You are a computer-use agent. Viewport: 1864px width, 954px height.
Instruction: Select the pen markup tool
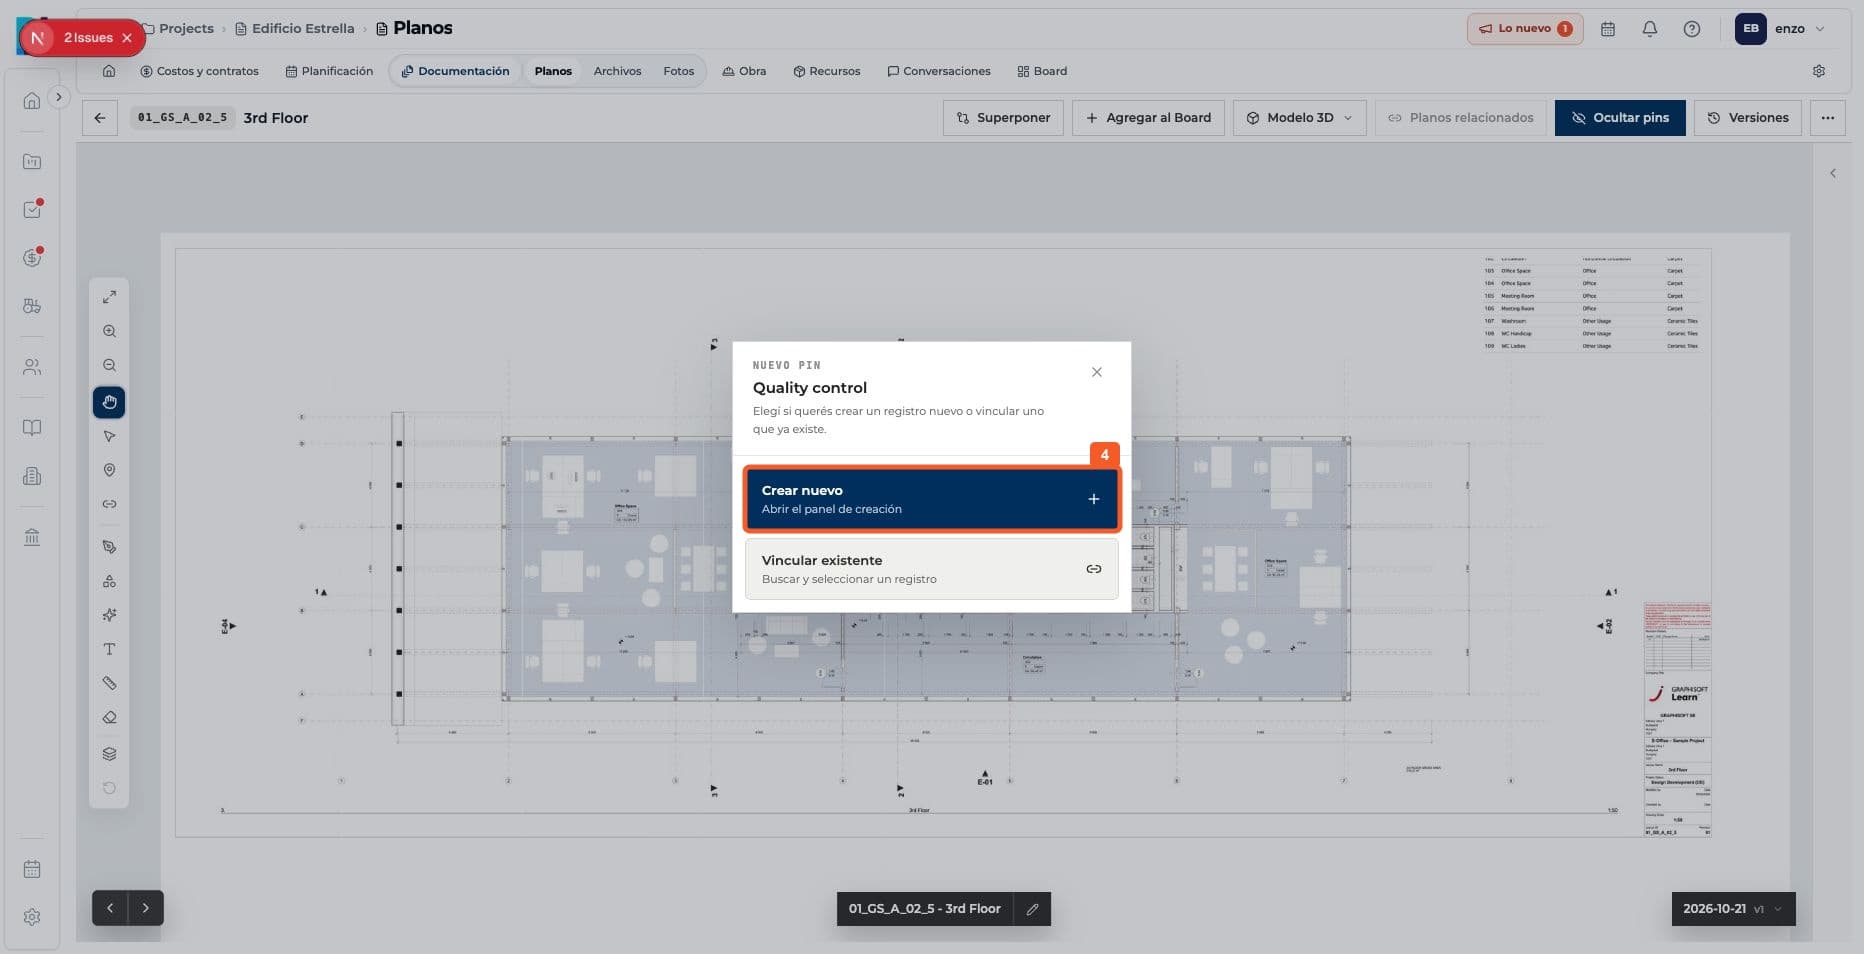coord(109,547)
